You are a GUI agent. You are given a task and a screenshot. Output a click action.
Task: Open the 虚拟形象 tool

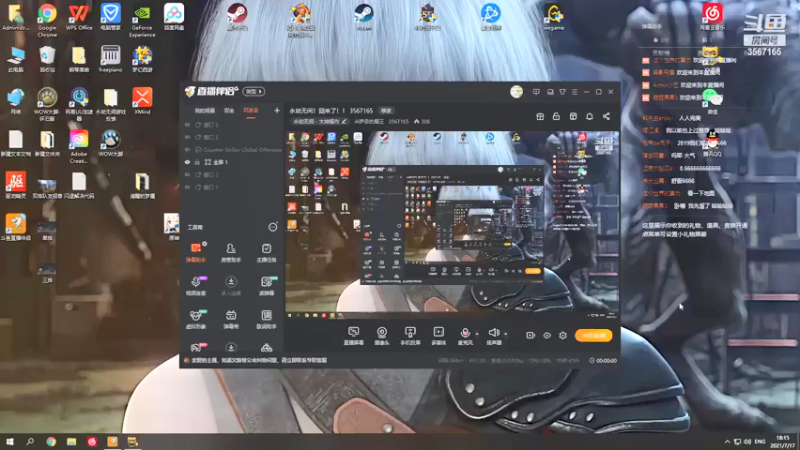click(x=196, y=319)
